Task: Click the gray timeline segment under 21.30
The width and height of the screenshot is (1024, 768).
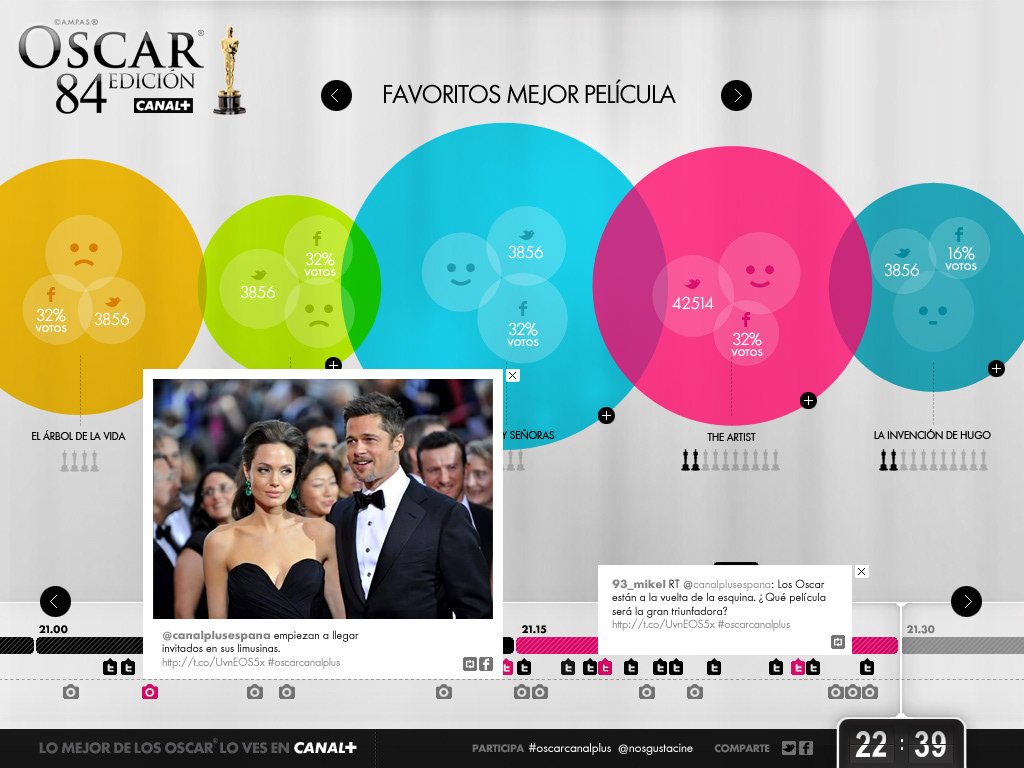Action: 963,645
